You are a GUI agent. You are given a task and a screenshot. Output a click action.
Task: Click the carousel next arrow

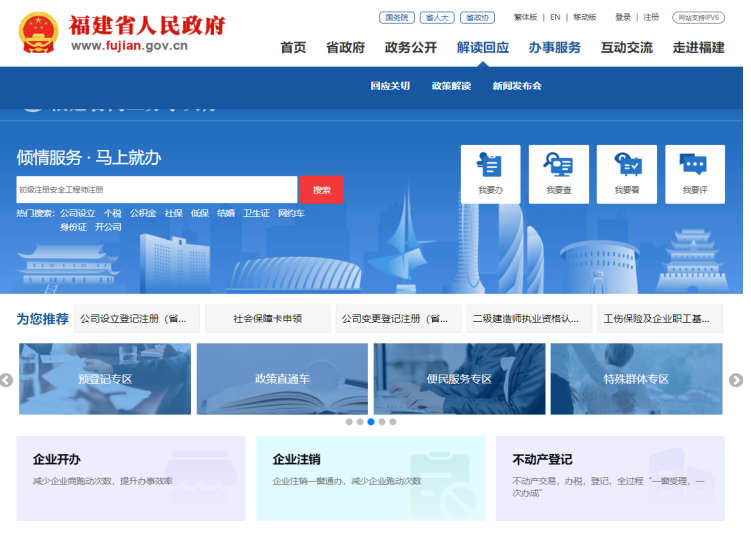pos(736,380)
